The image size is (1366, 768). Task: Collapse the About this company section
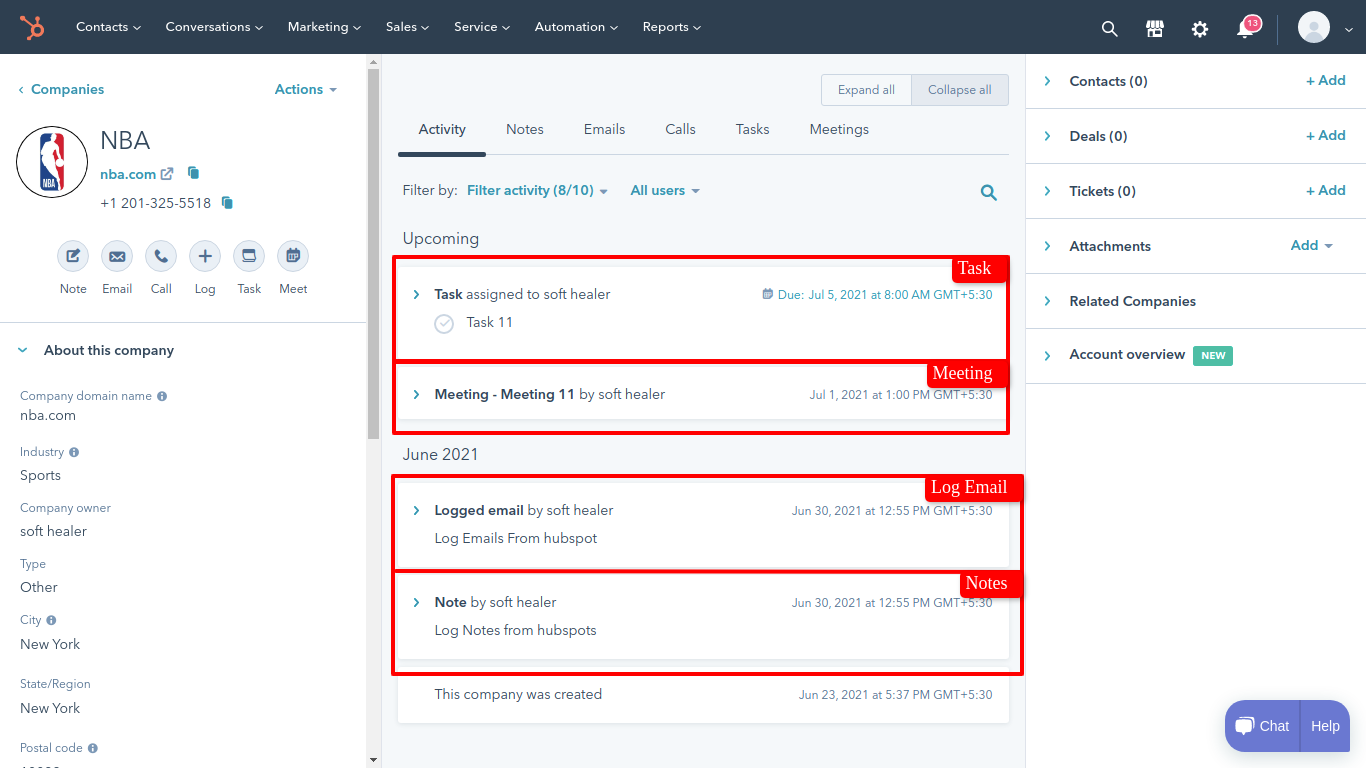pyautogui.click(x=23, y=350)
